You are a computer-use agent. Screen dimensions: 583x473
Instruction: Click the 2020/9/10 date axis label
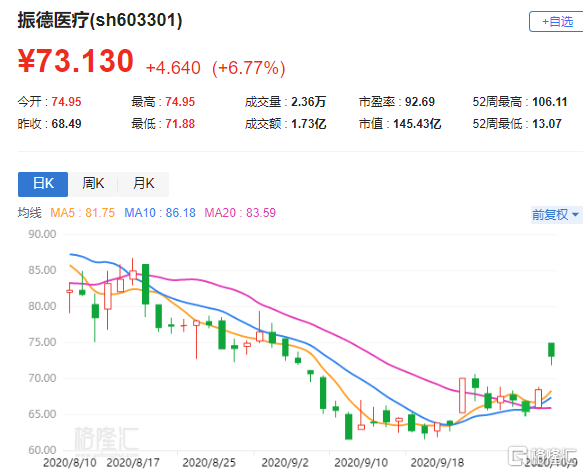(361, 463)
